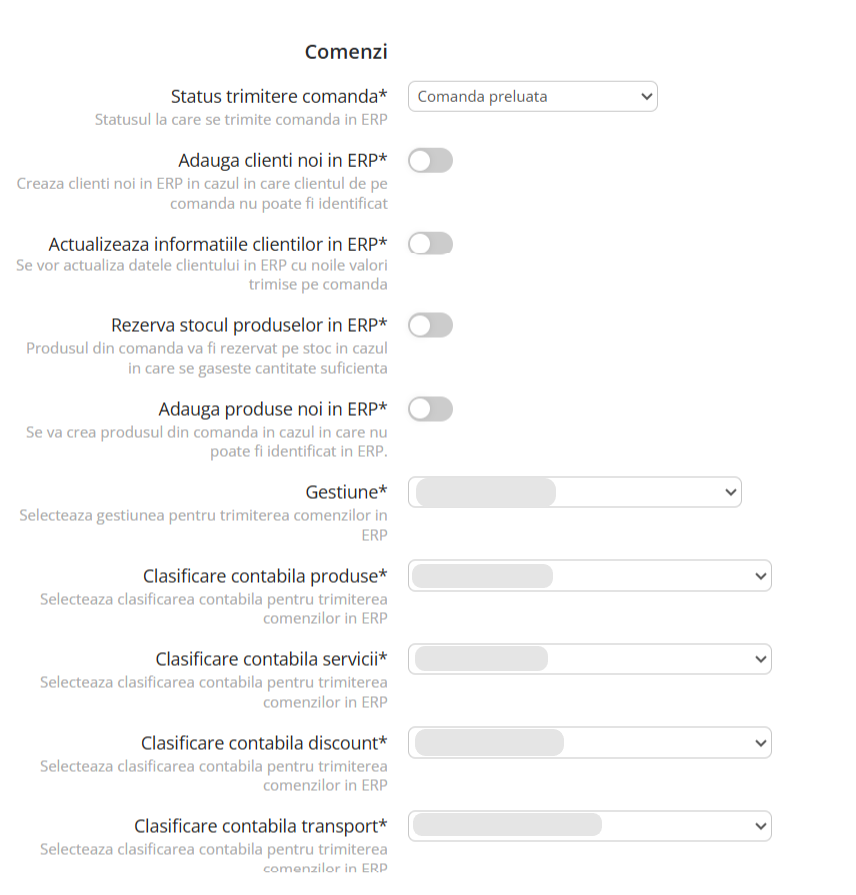856x895 pixels.
Task: Click the Status trimitere comanda label
Action: point(279,97)
